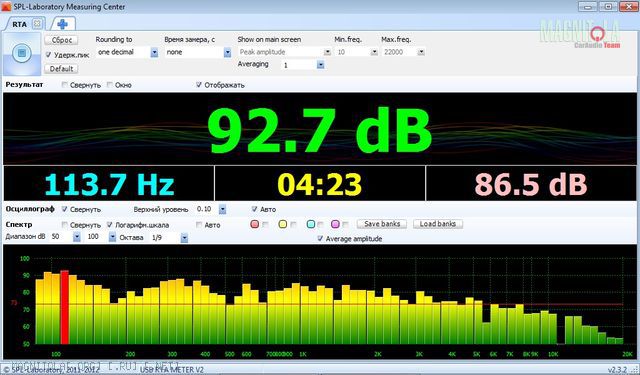
Task: Toggle the Отображать checkbox
Action: 199,85
